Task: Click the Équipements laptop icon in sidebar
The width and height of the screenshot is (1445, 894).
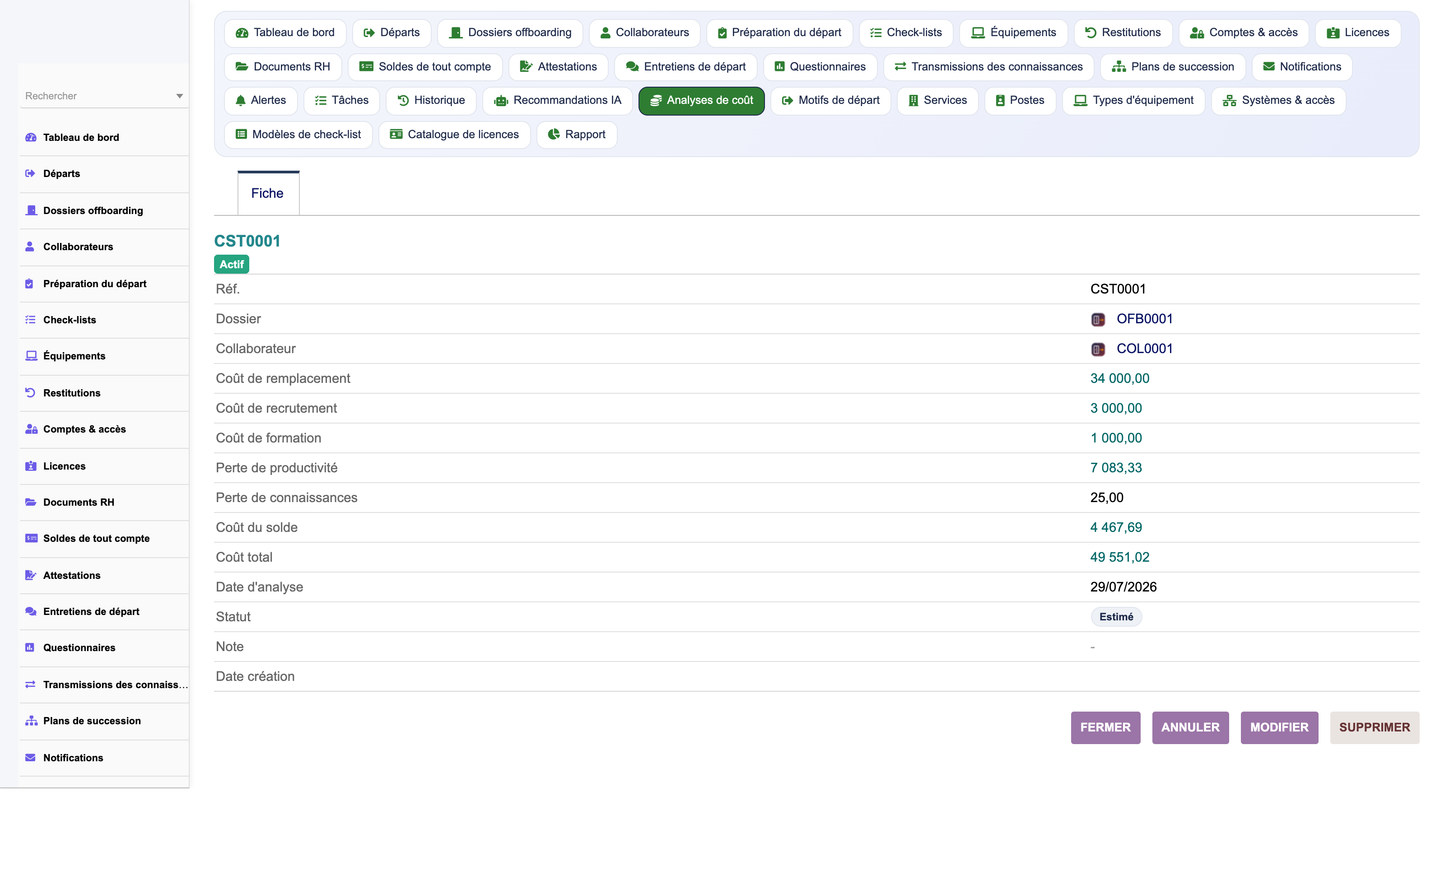Action: pos(31,356)
